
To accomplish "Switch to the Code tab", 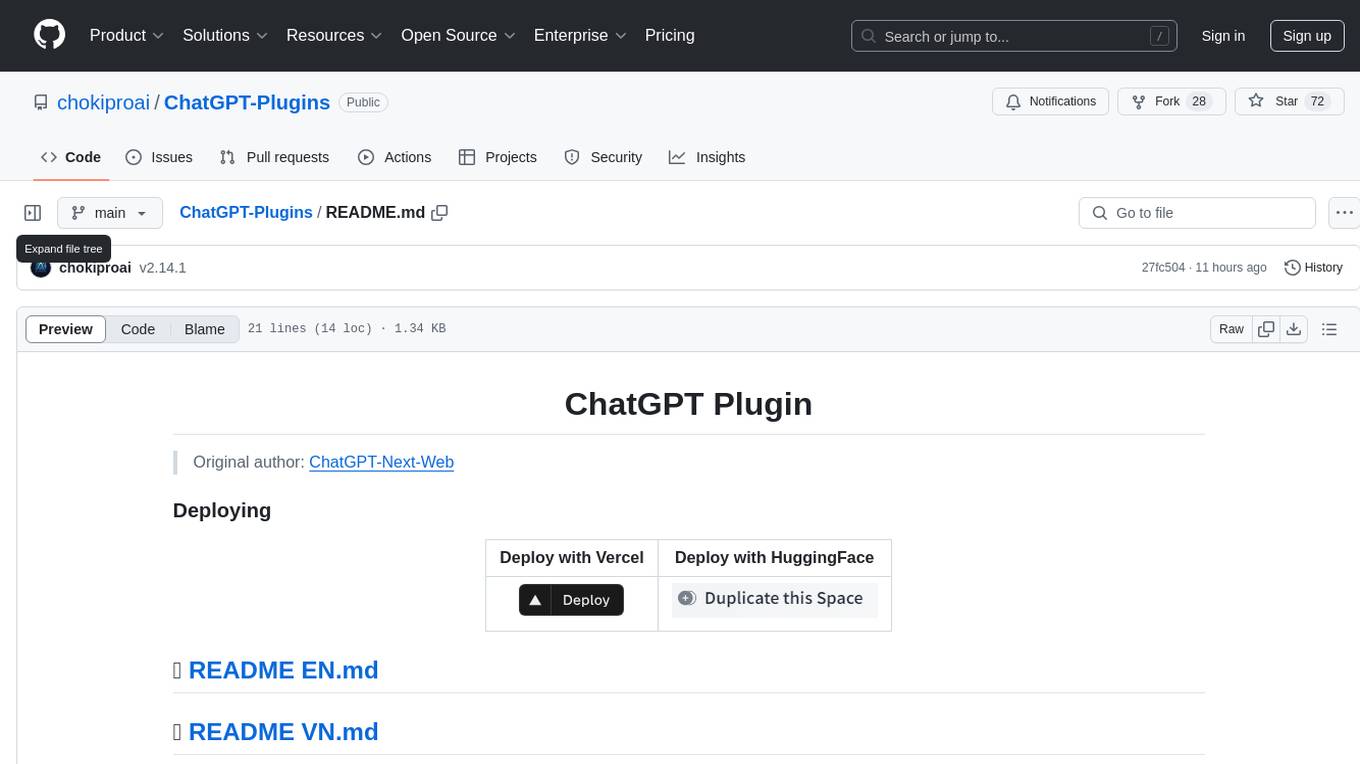I will pyautogui.click(x=70, y=157).
